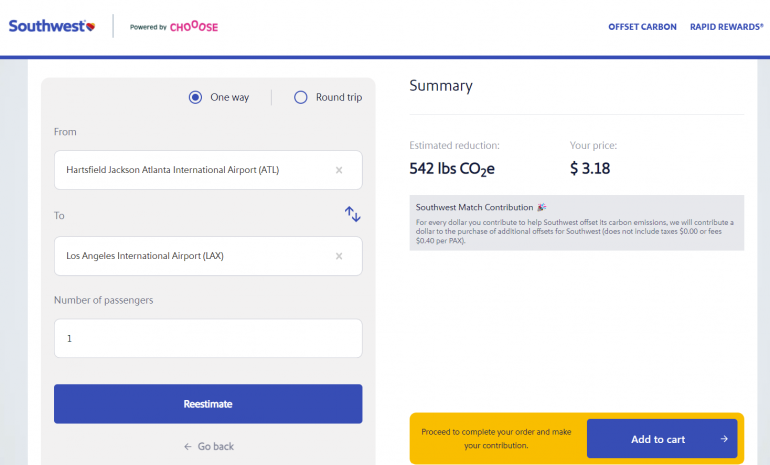Viewport: 770px width, 465px height.
Task: Click the Number of passengers field
Action: [207, 338]
